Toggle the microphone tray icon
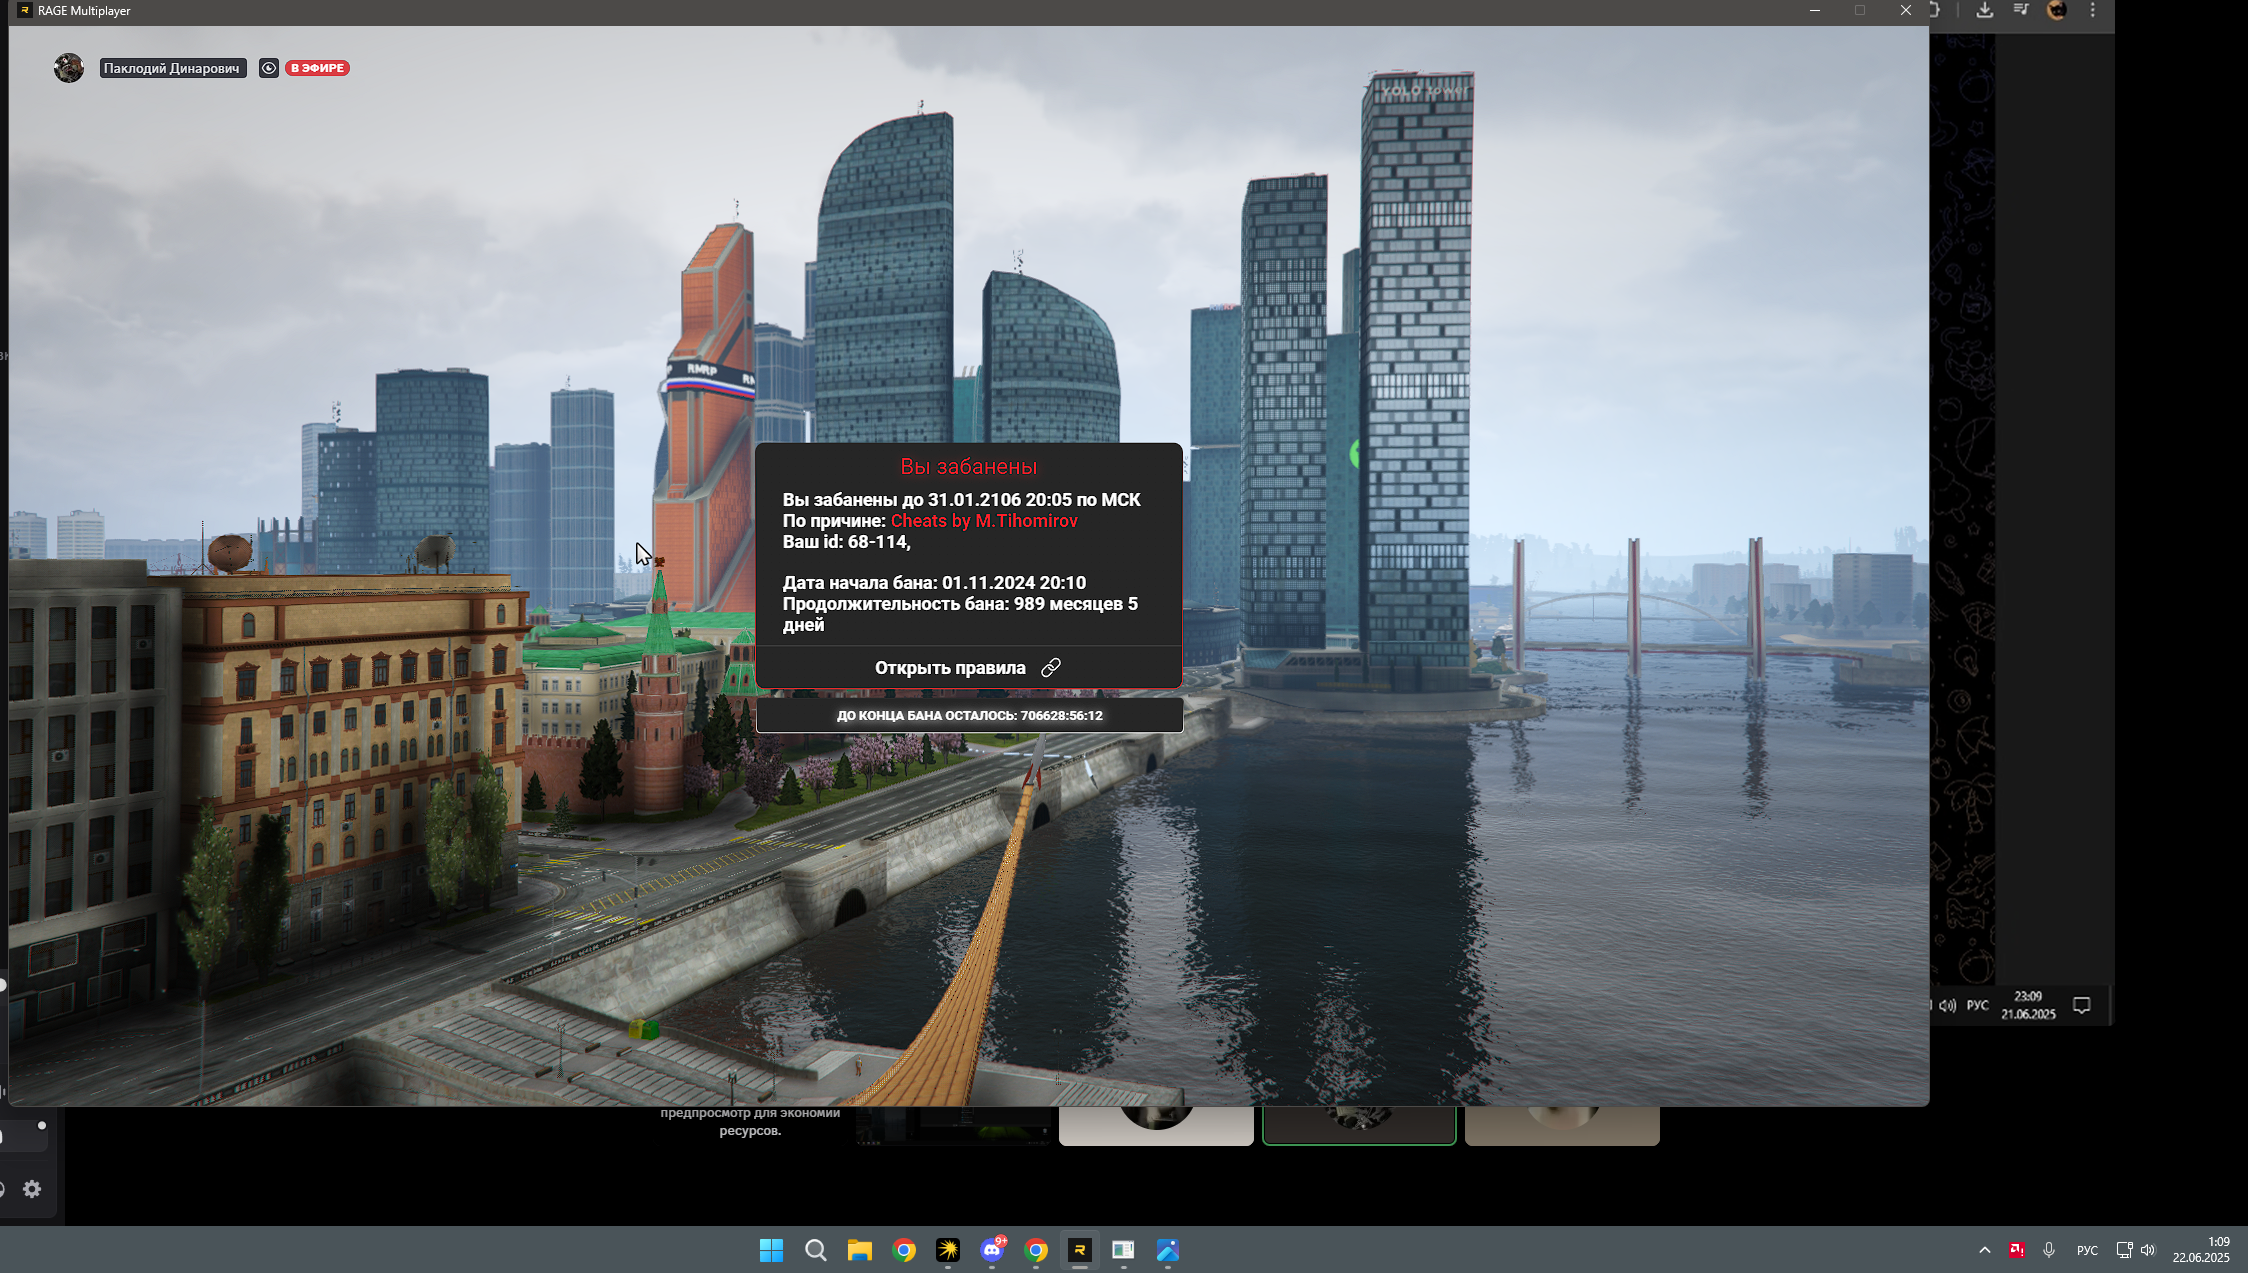 coord(2049,1250)
